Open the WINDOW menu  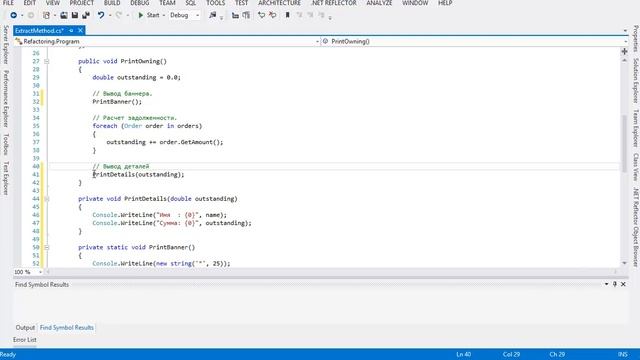coord(415,3)
